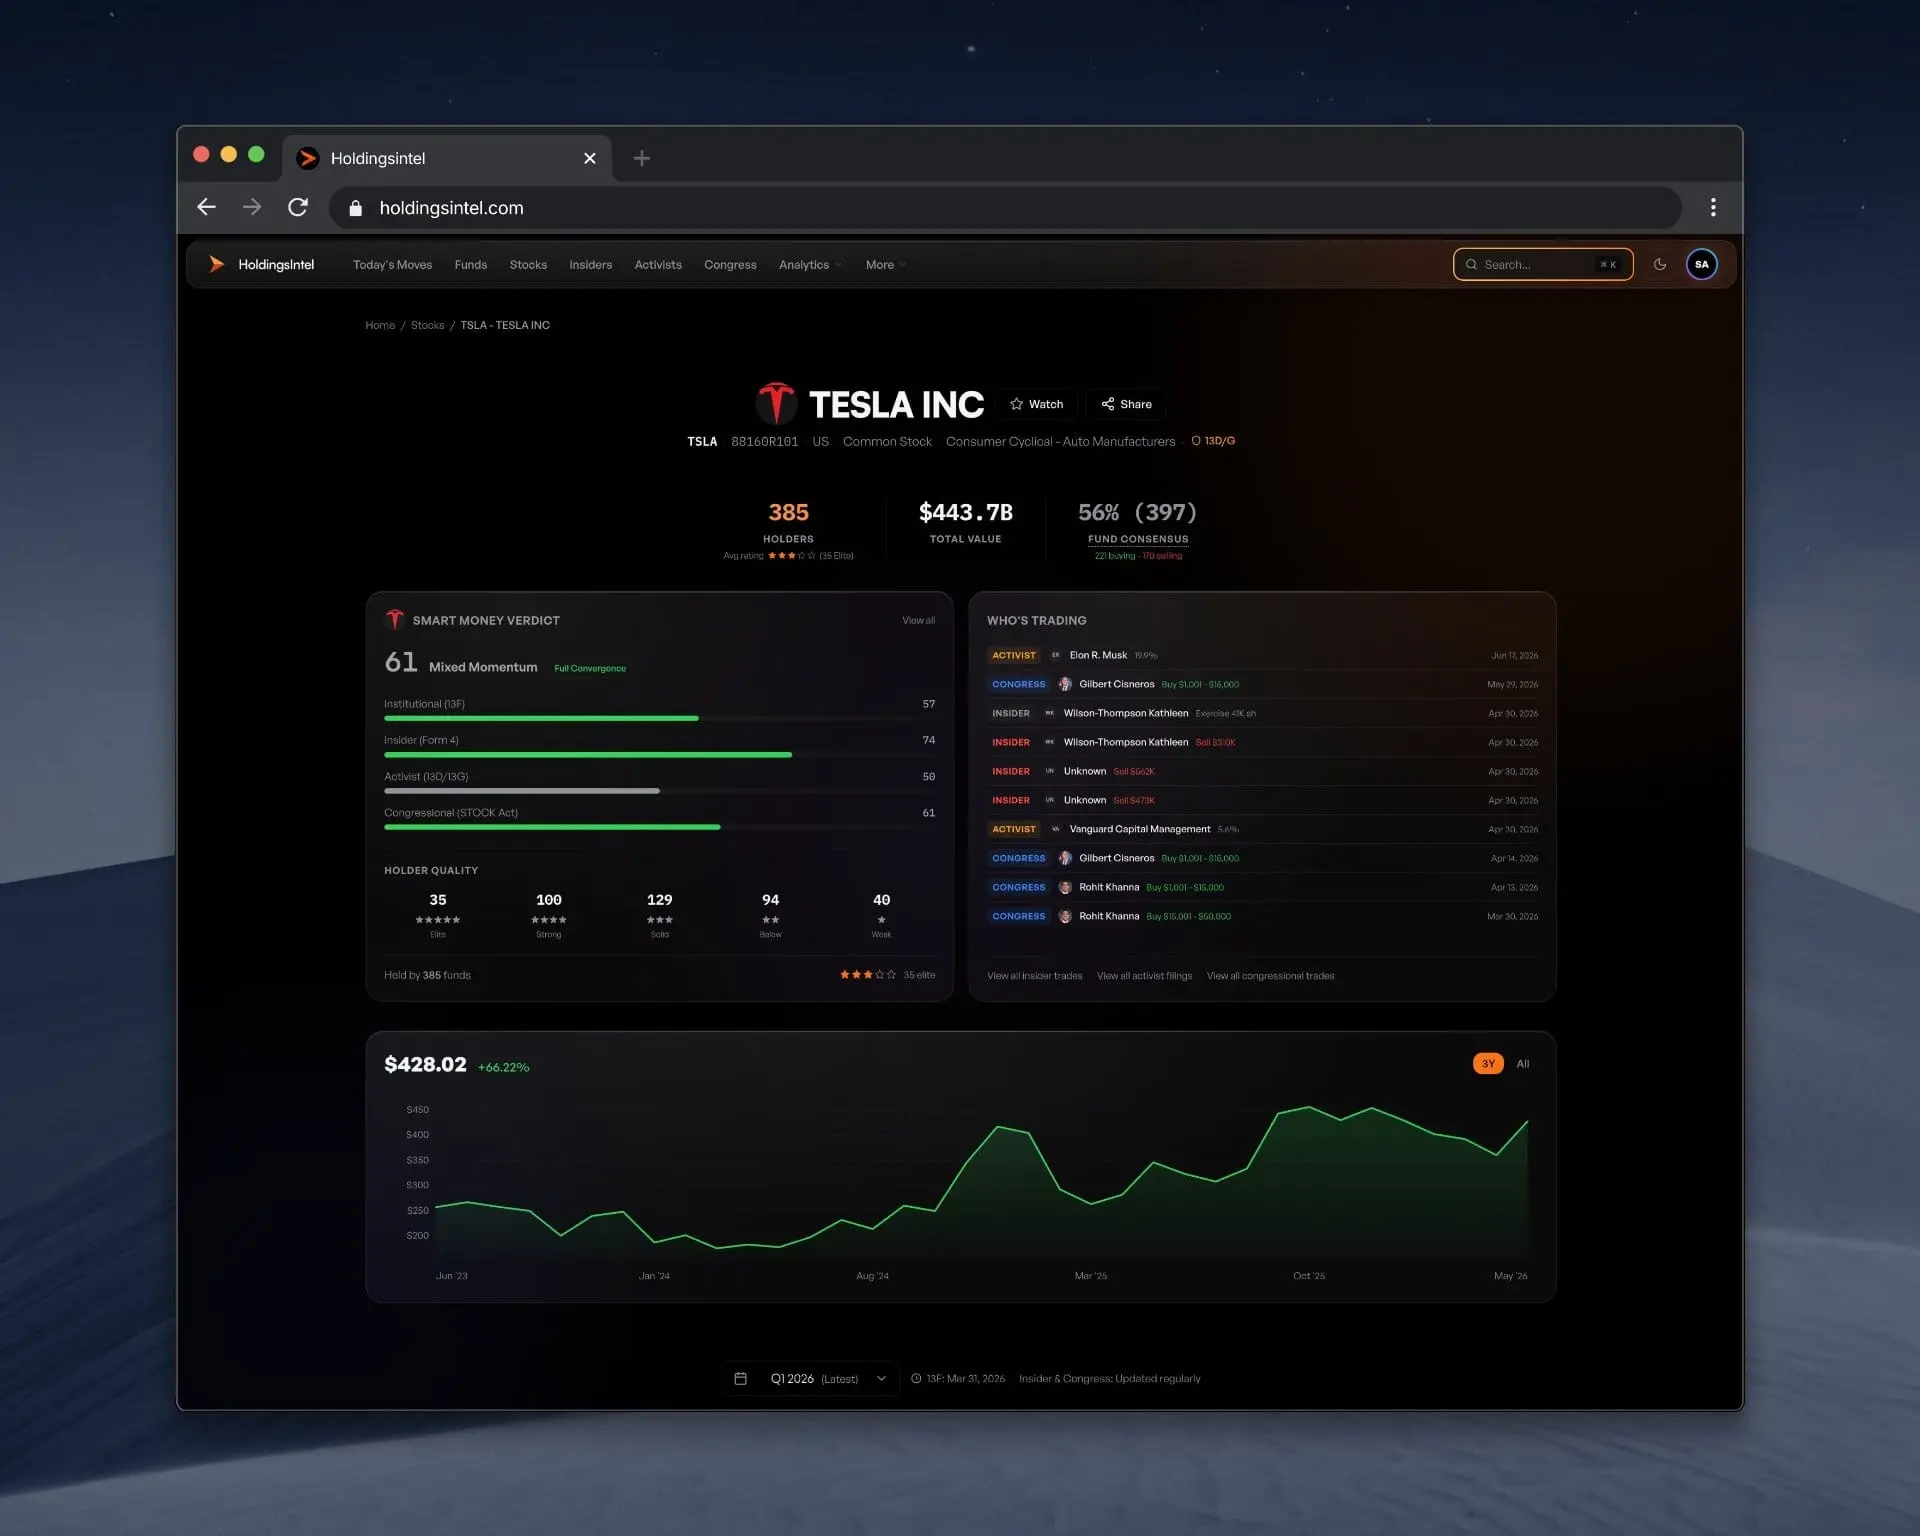
Task: Open View all activist filings link
Action: tap(1144, 976)
